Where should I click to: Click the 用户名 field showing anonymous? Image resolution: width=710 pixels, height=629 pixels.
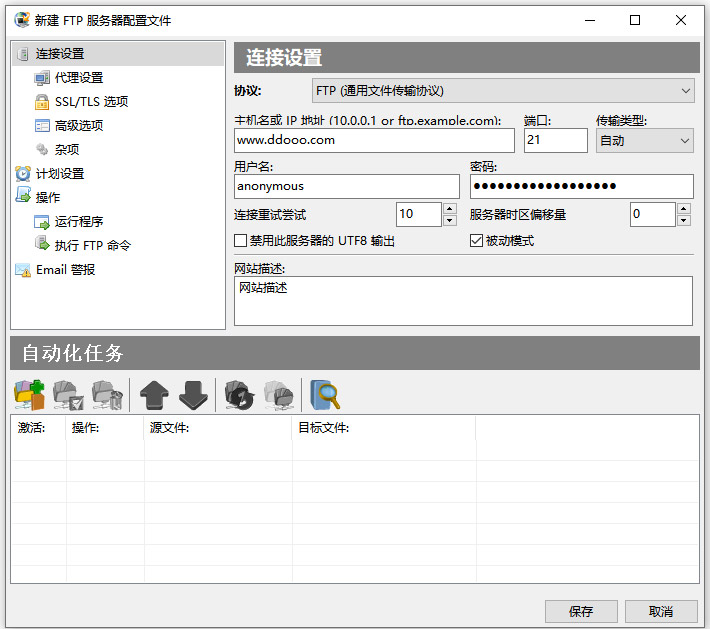346,187
